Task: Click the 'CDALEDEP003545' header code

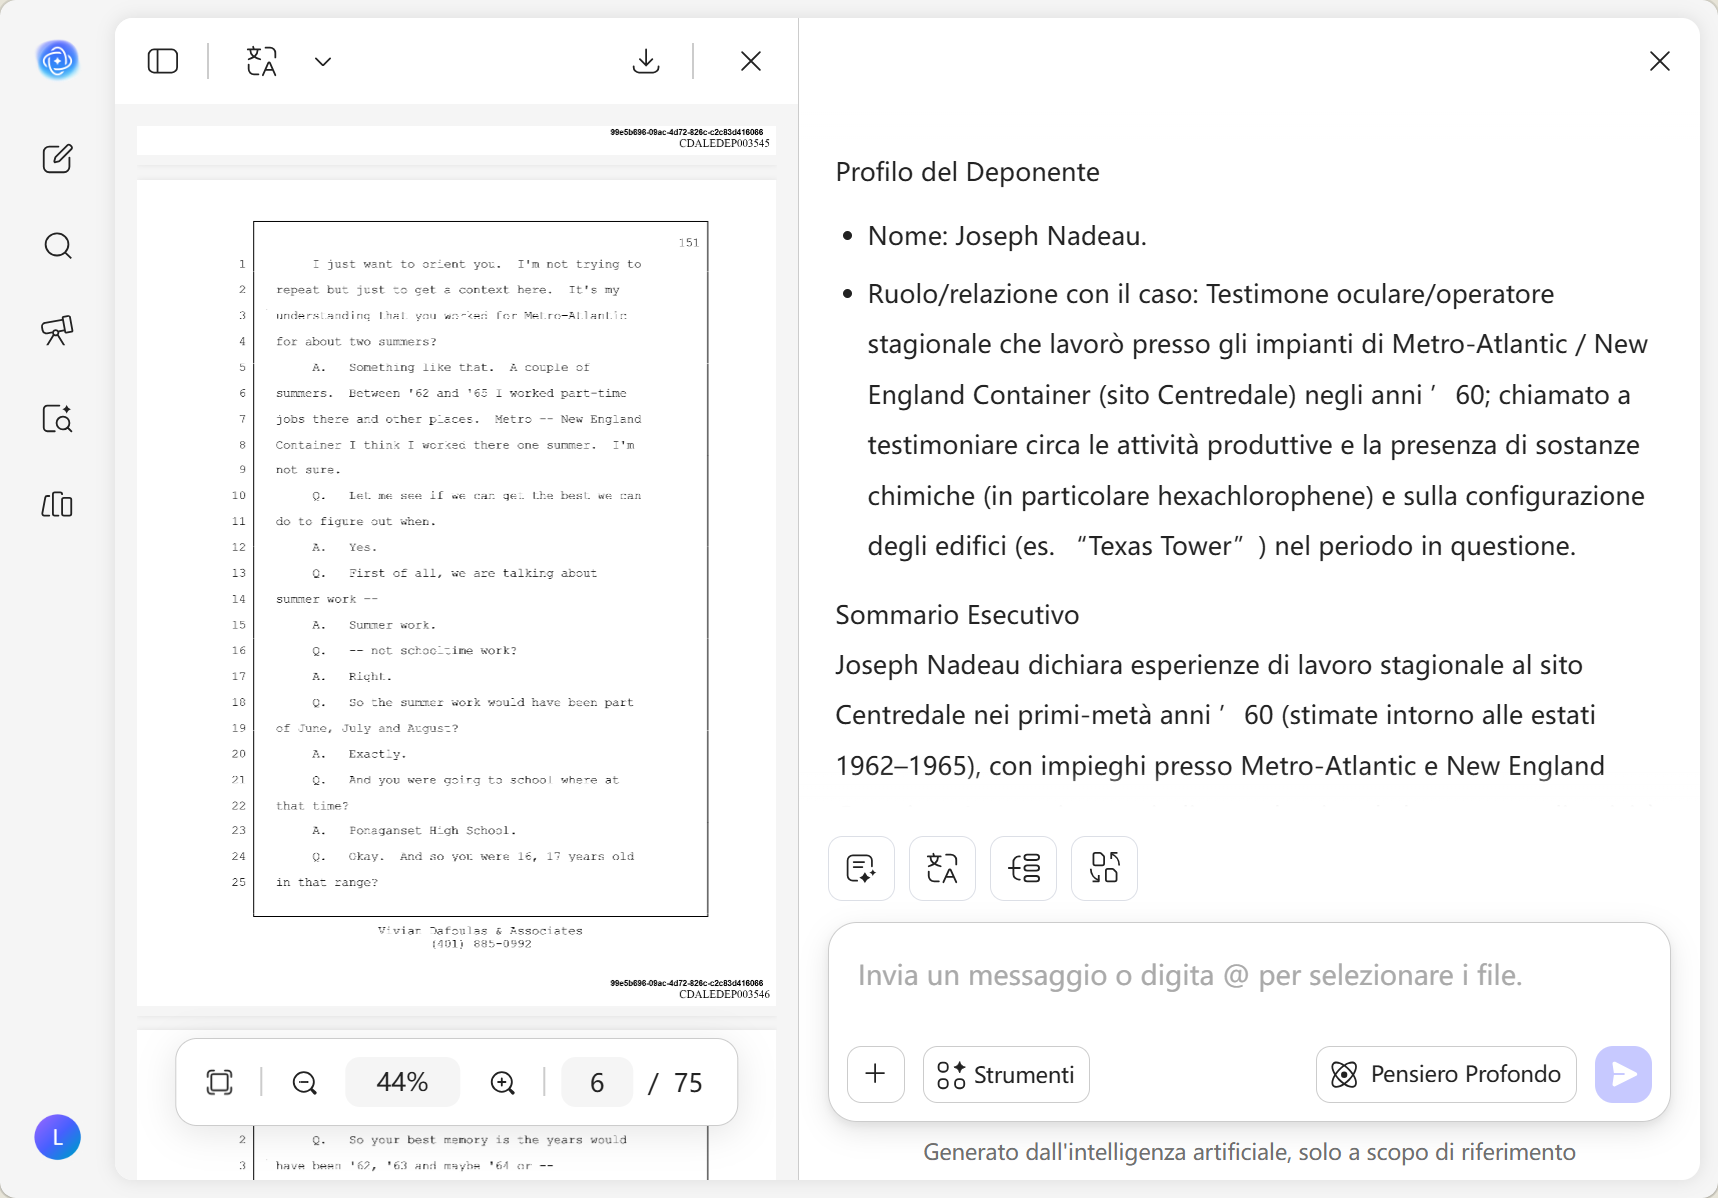Action: (x=724, y=143)
